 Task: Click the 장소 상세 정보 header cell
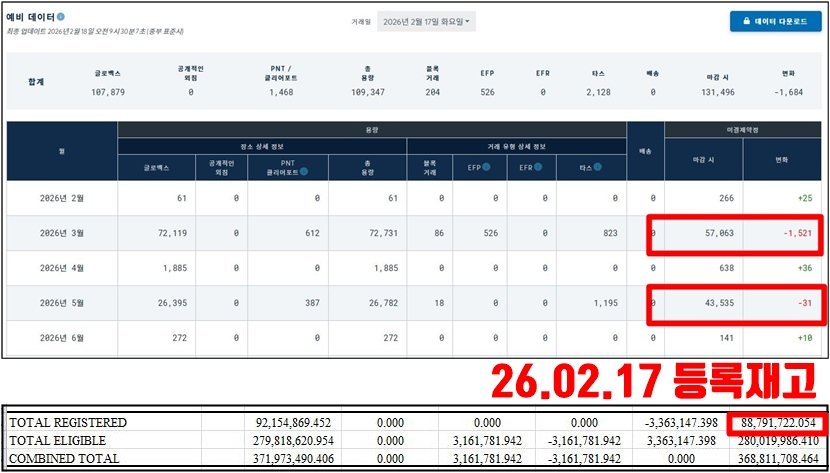(262, 146)
